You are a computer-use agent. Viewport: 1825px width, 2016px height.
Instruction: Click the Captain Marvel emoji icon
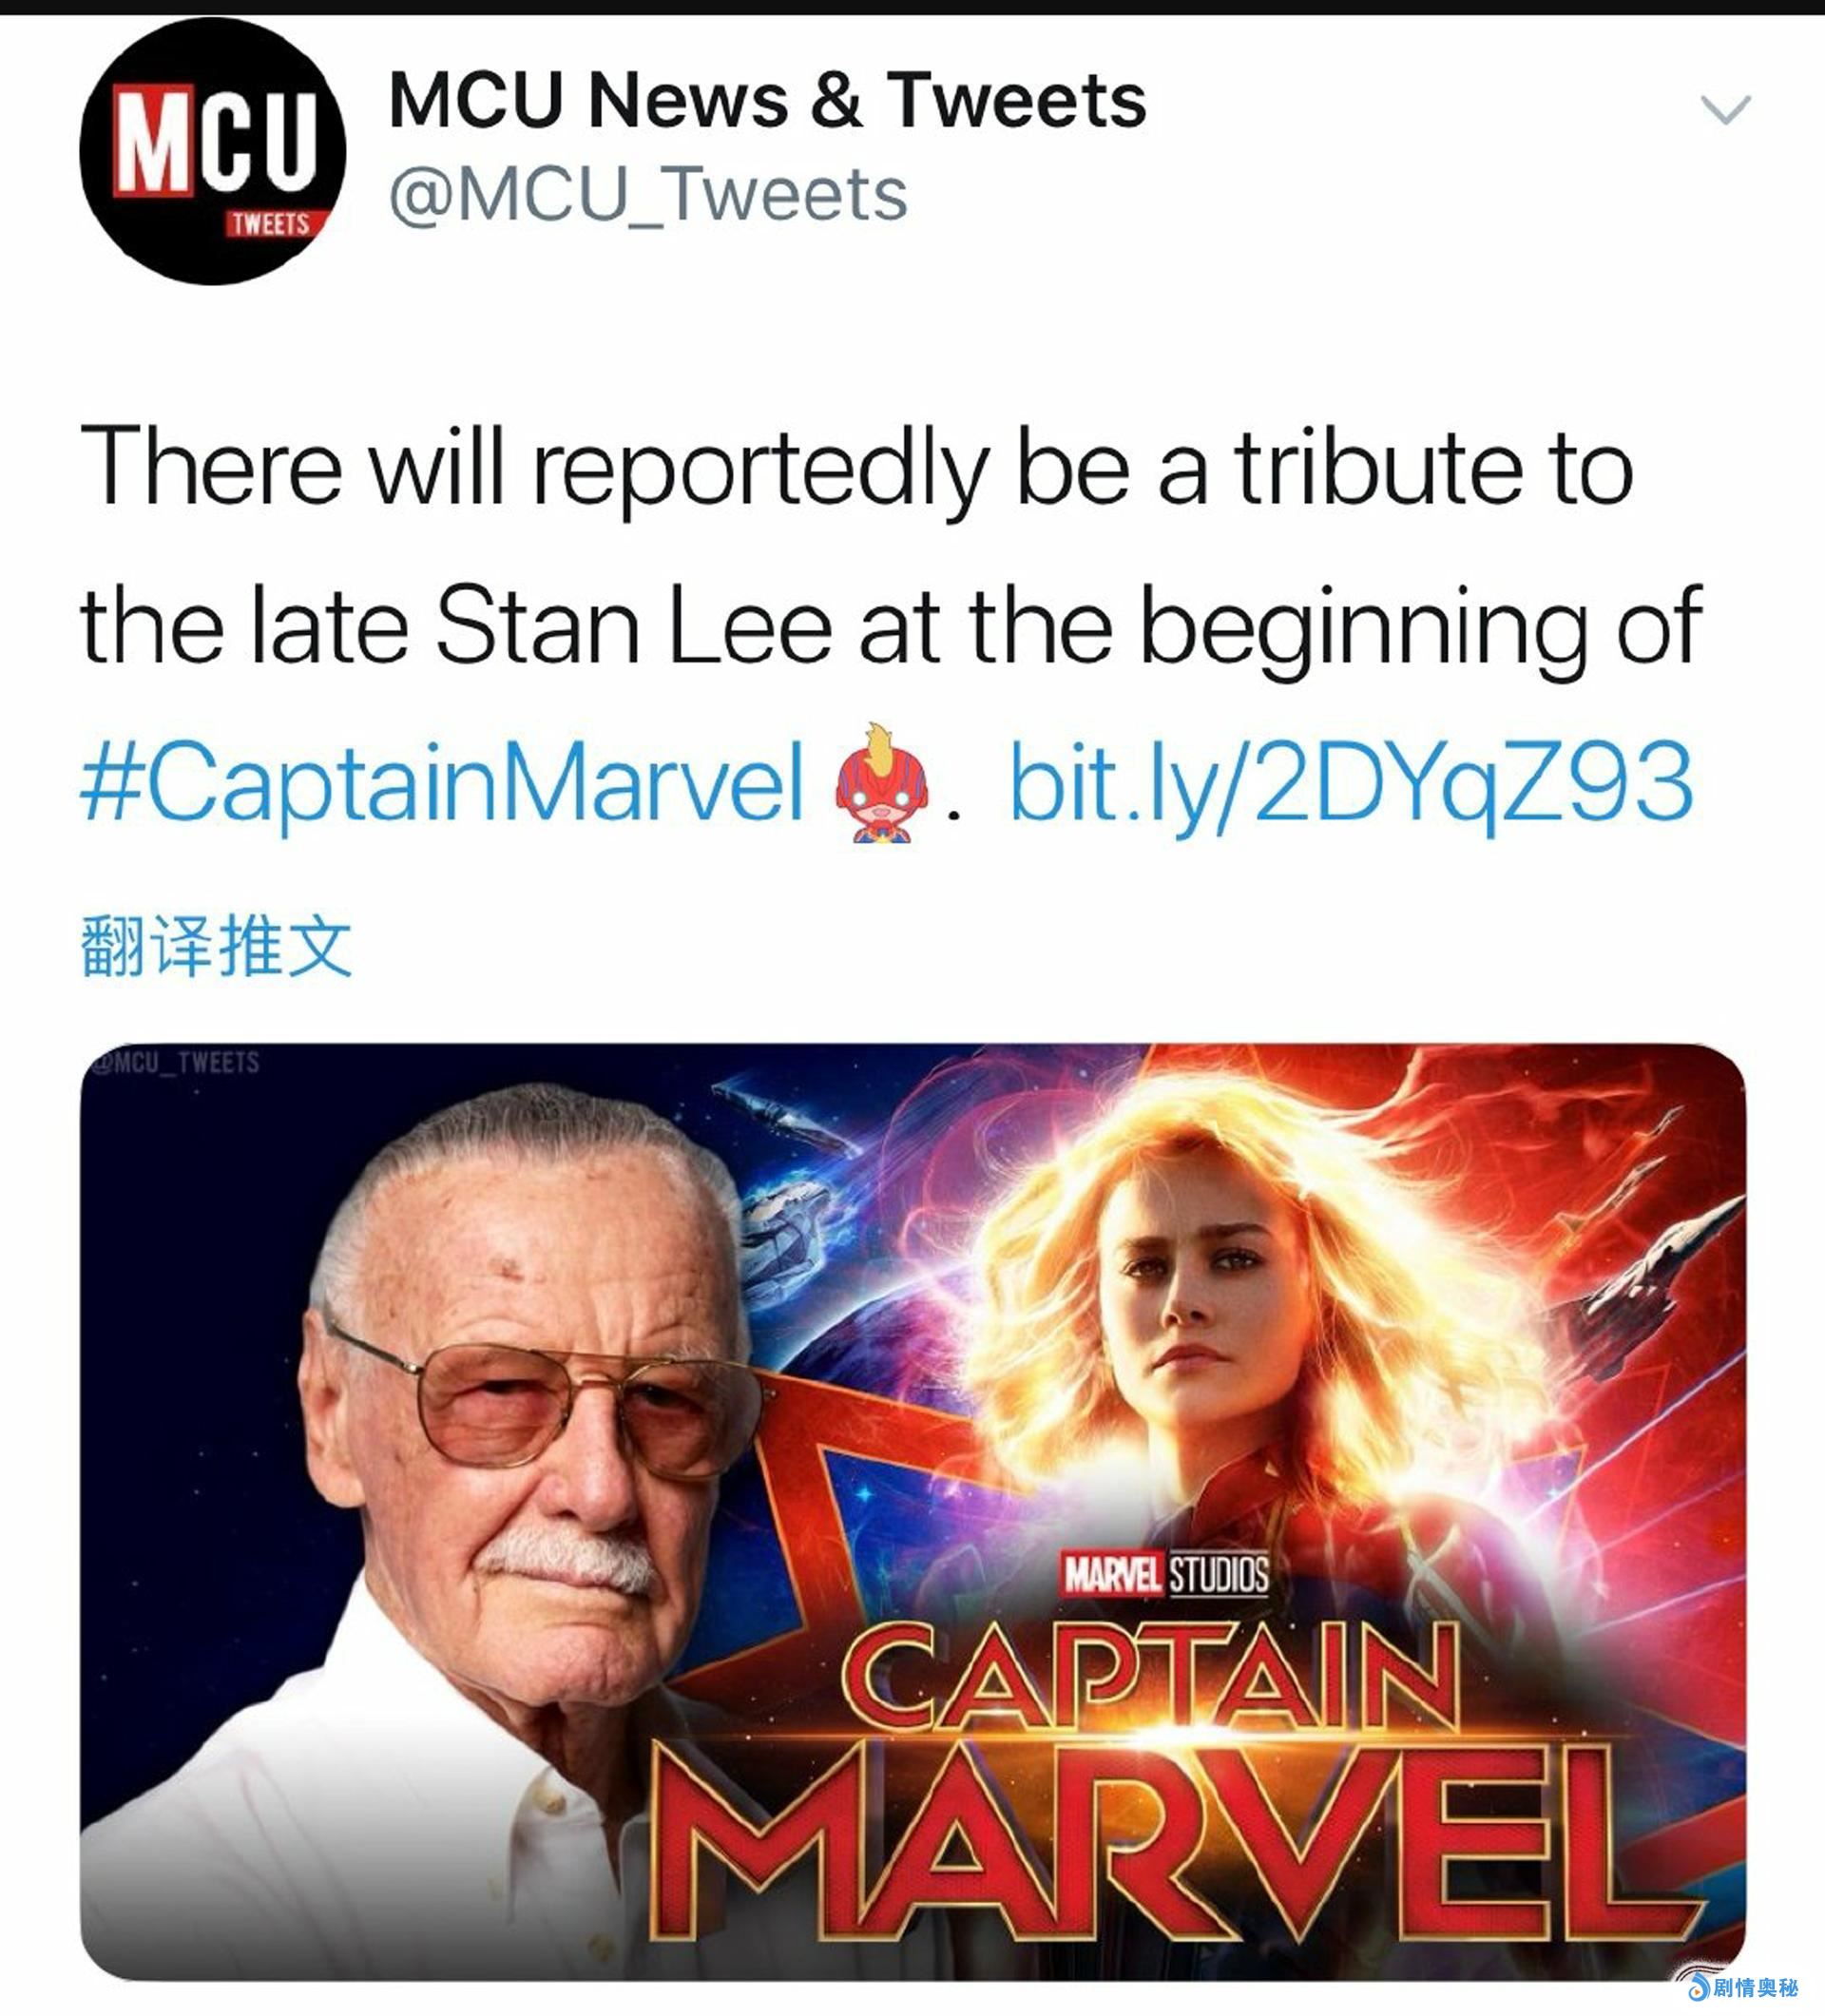click(881, 786)
